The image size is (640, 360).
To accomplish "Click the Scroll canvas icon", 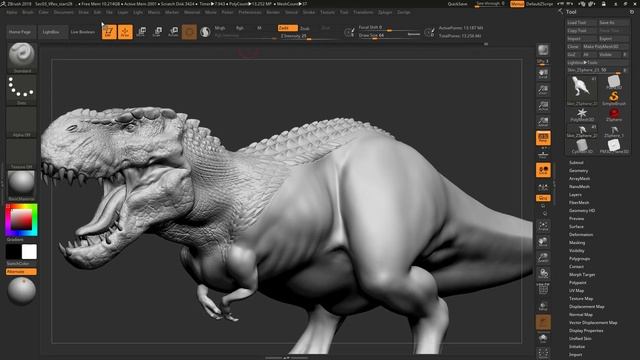I will 543,73.
